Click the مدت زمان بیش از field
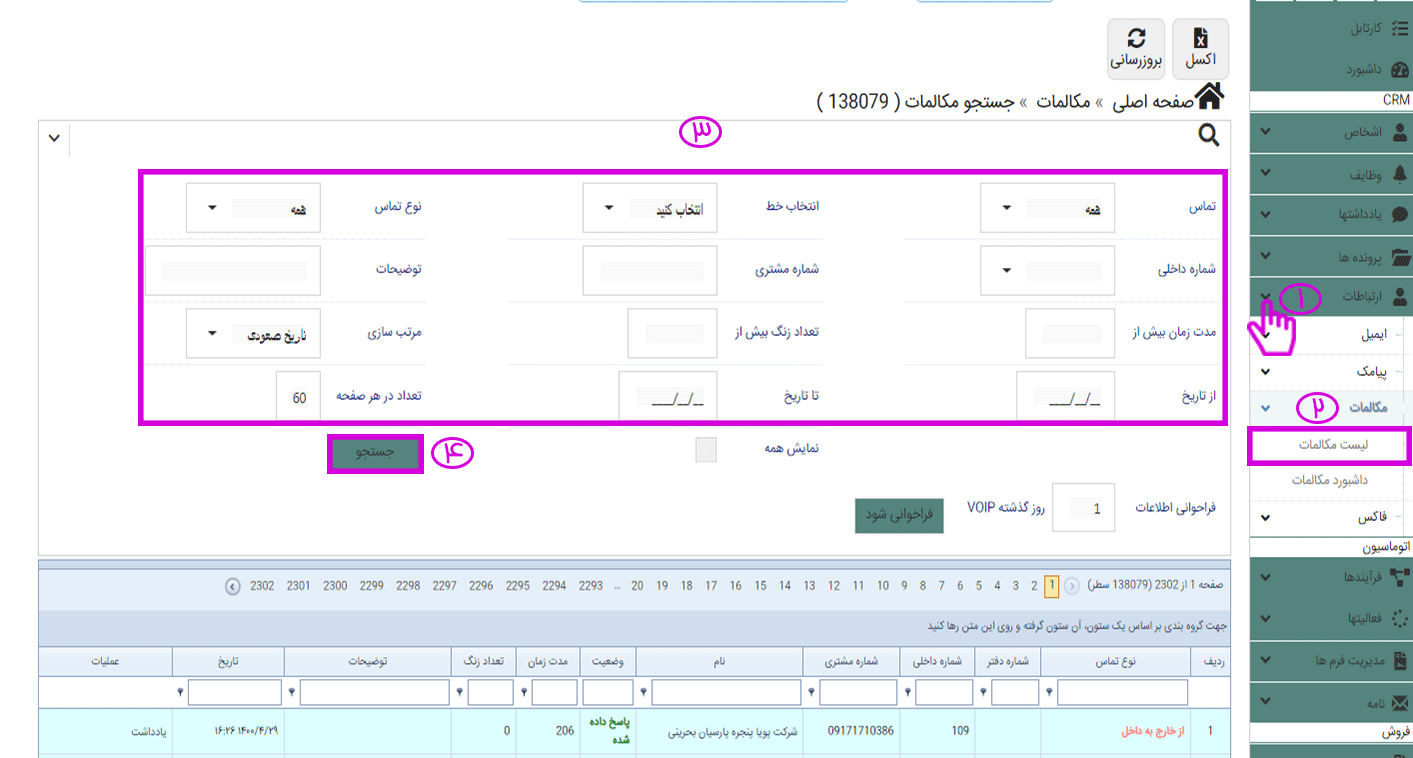 coord(1069,334)
